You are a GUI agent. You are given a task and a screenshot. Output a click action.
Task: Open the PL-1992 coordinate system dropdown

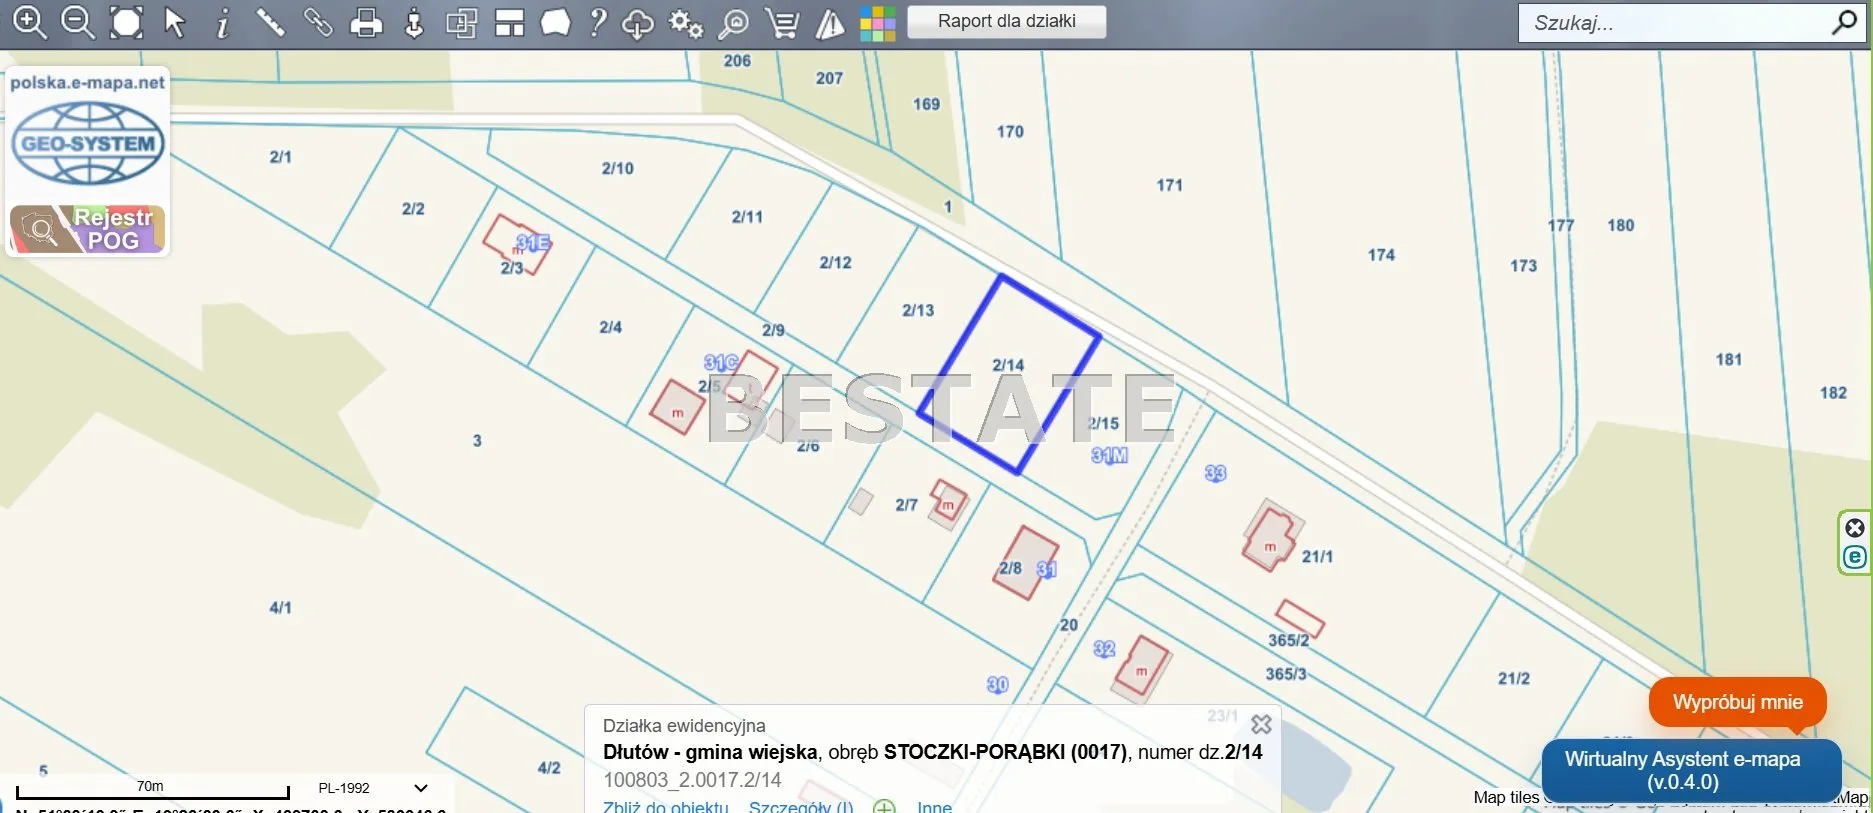tap(371, 788)
